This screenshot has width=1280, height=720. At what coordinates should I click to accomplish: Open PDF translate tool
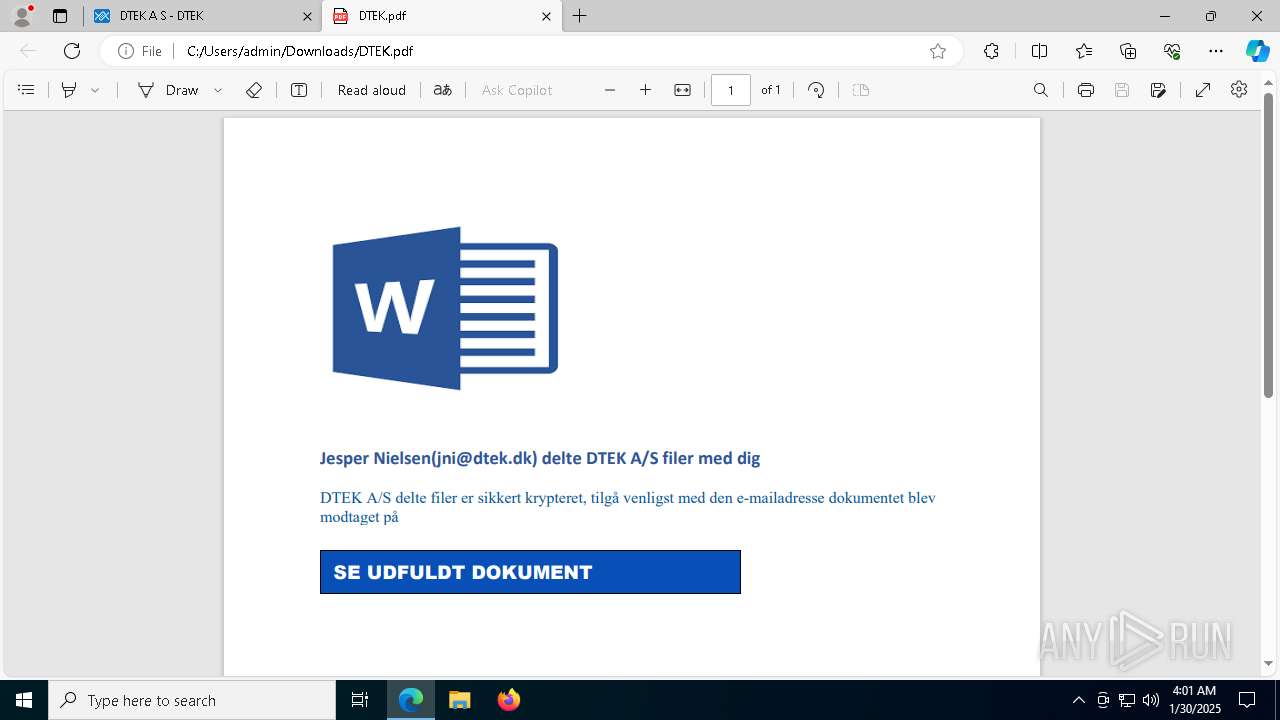pyautogui.click(x=443, y=90)
